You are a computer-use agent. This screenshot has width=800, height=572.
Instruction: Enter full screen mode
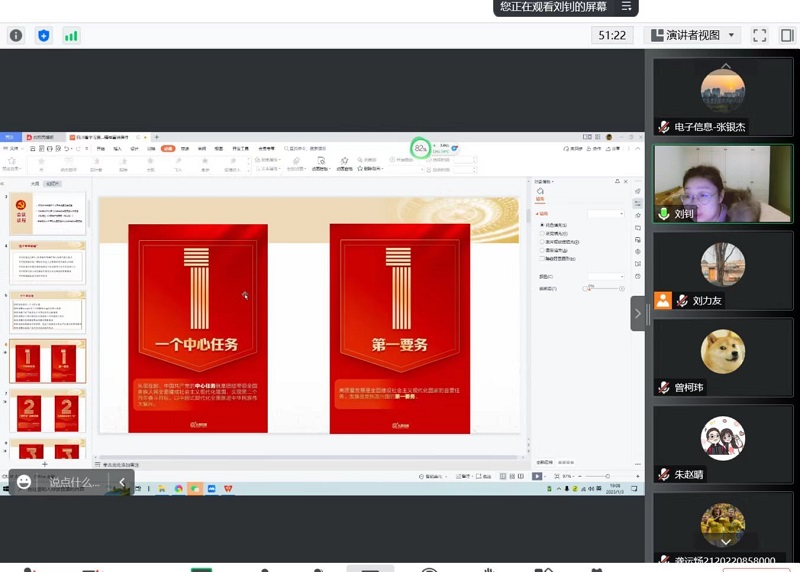pos(760,35)
